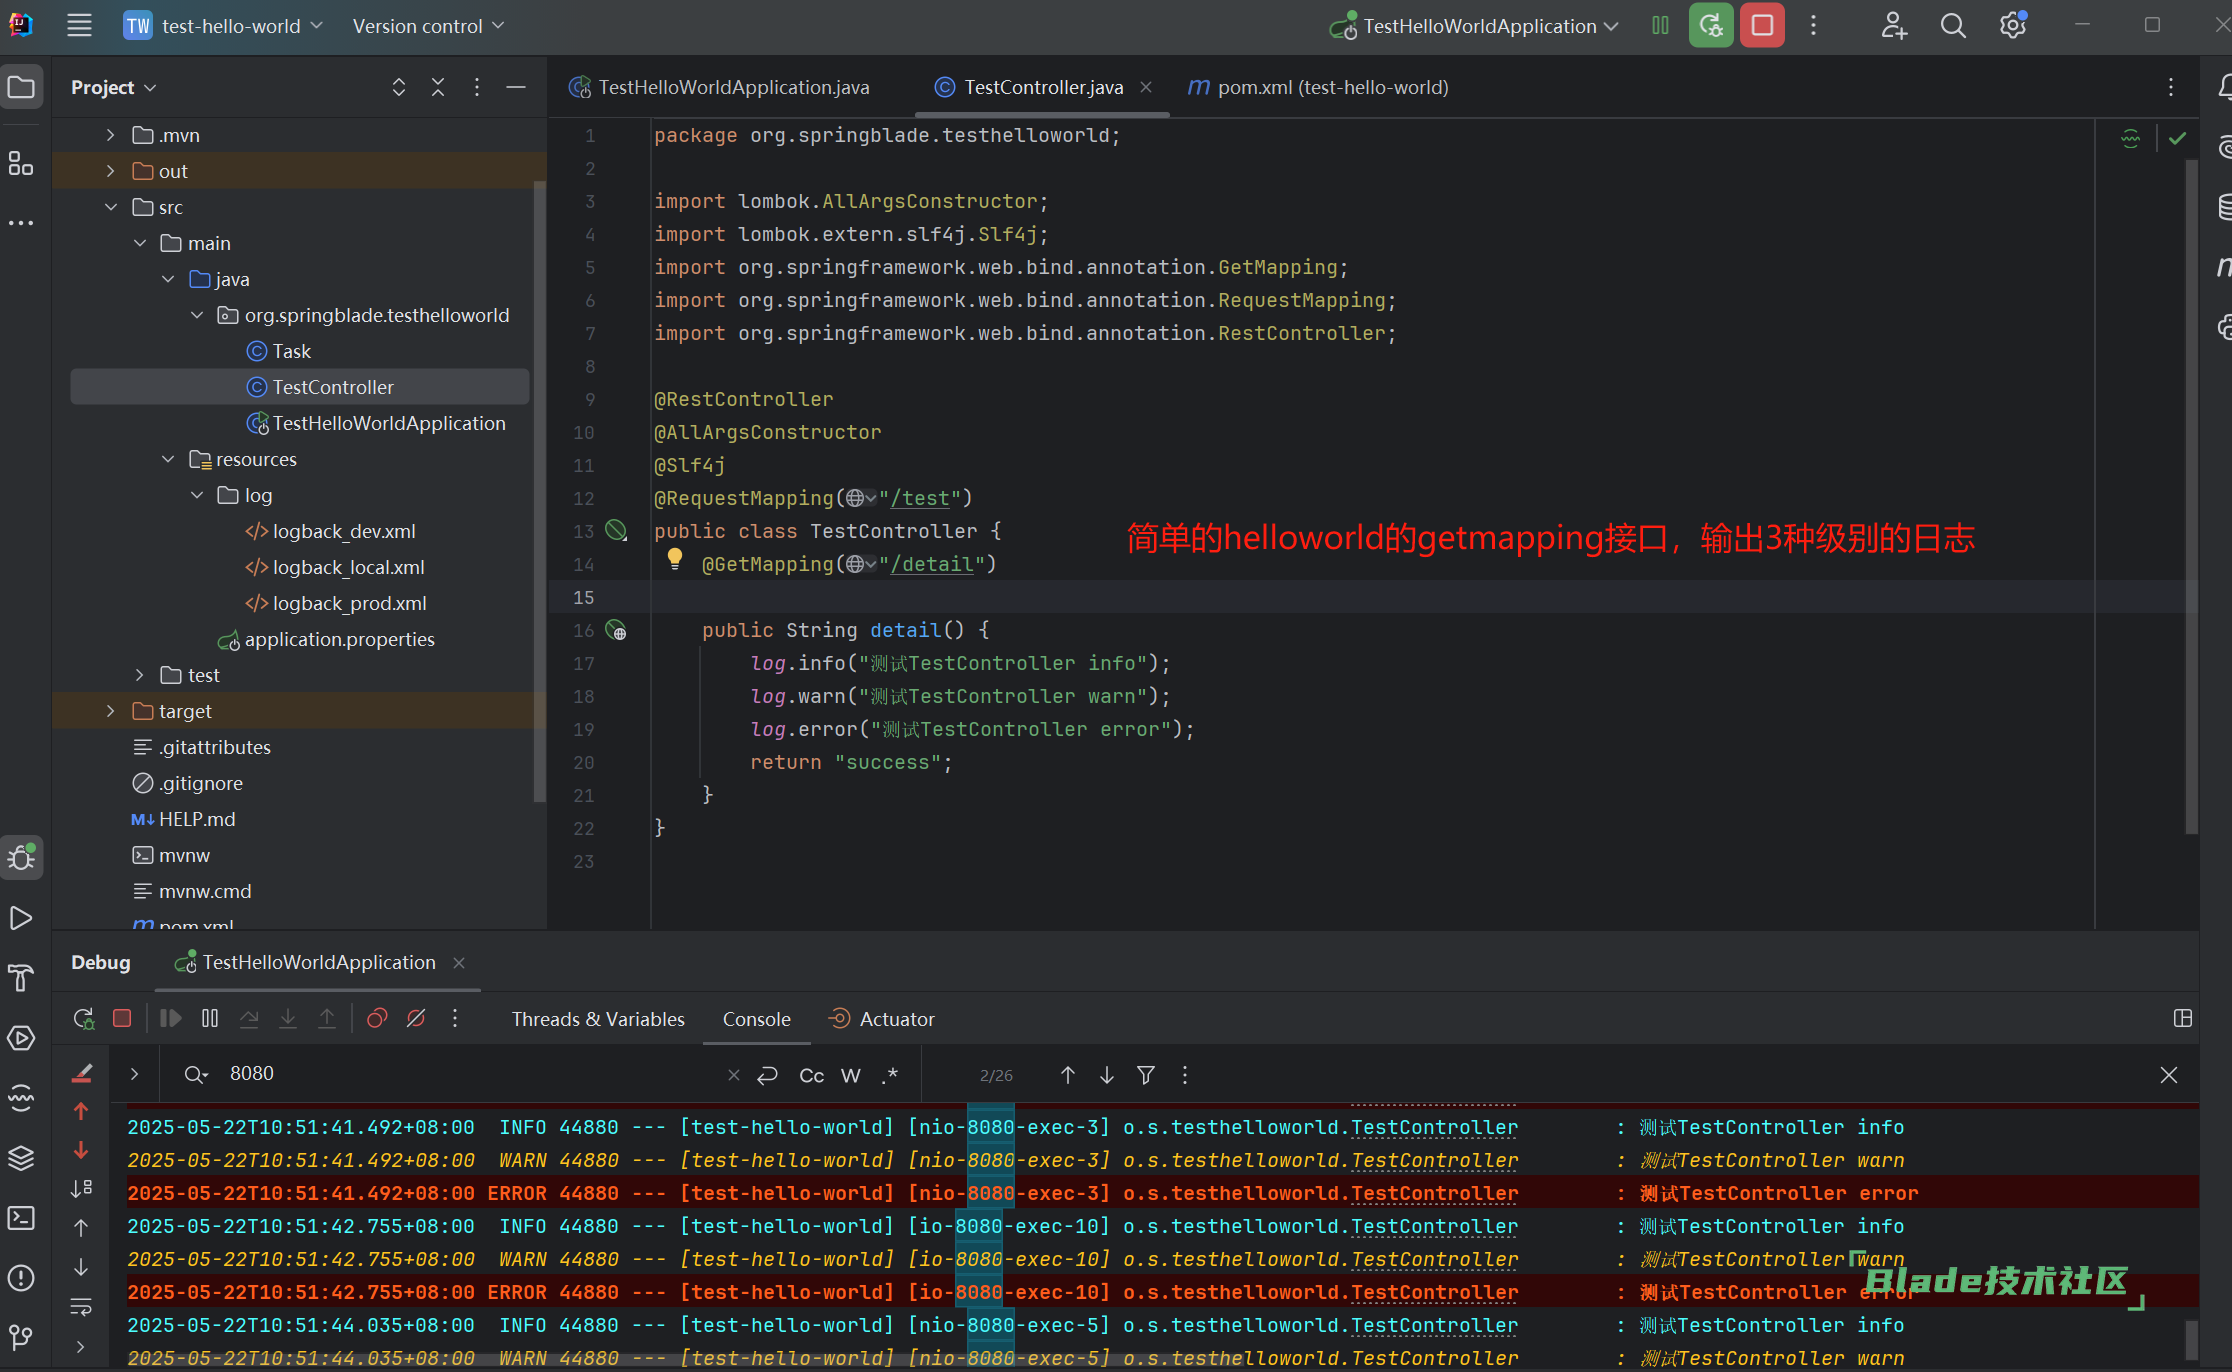Viewport: 2232px width, 1372px height.
Task: Switch to Threads & Variables tab
Action: [x=598, y=1019]
